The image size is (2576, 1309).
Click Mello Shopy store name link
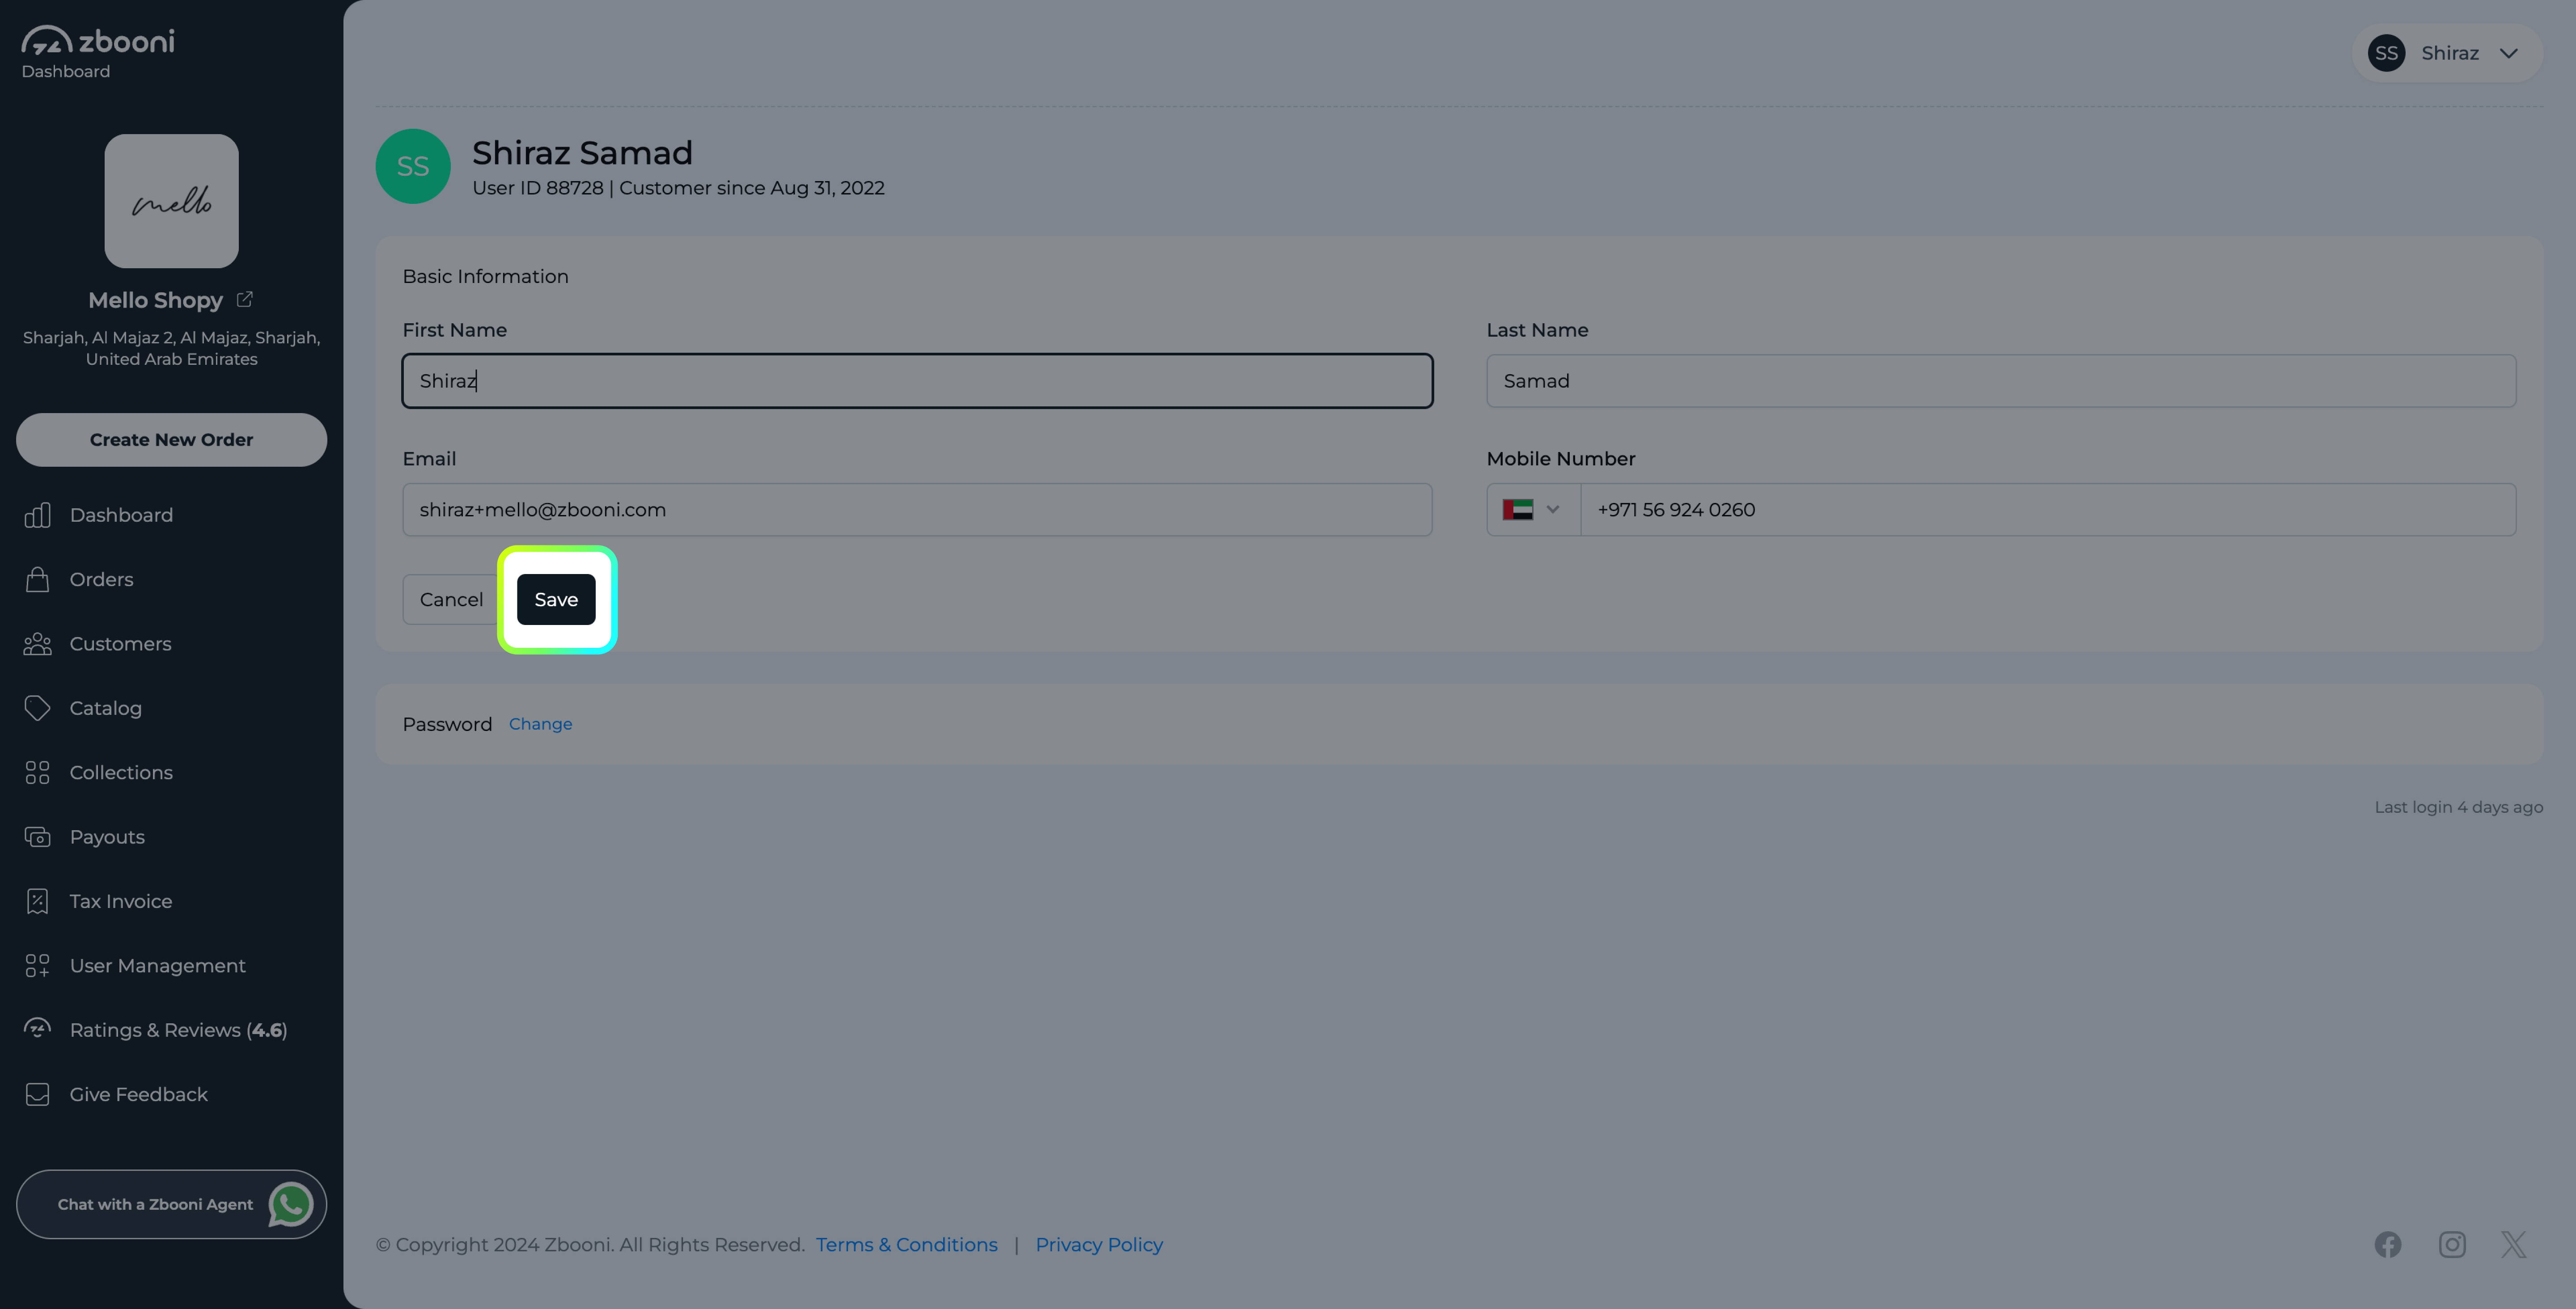click(x=155, y=300)
